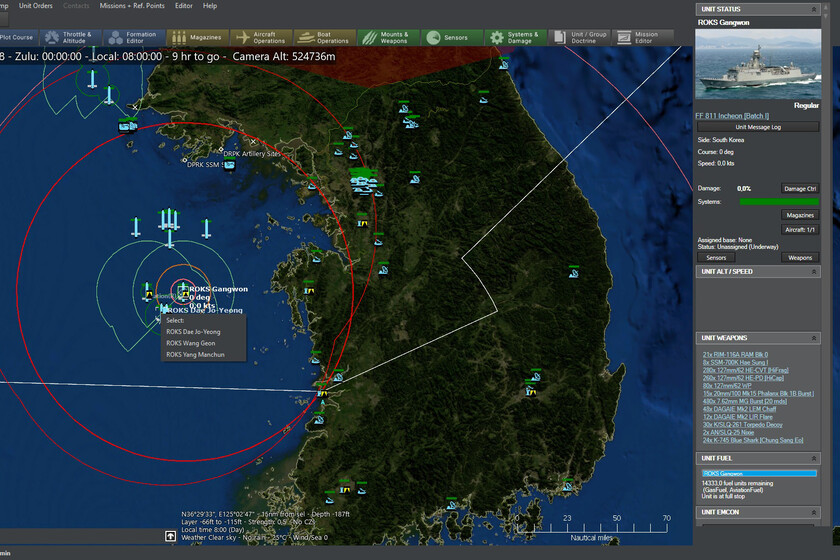Select ROKS Wang Geon from the context menu

point(191,343)
